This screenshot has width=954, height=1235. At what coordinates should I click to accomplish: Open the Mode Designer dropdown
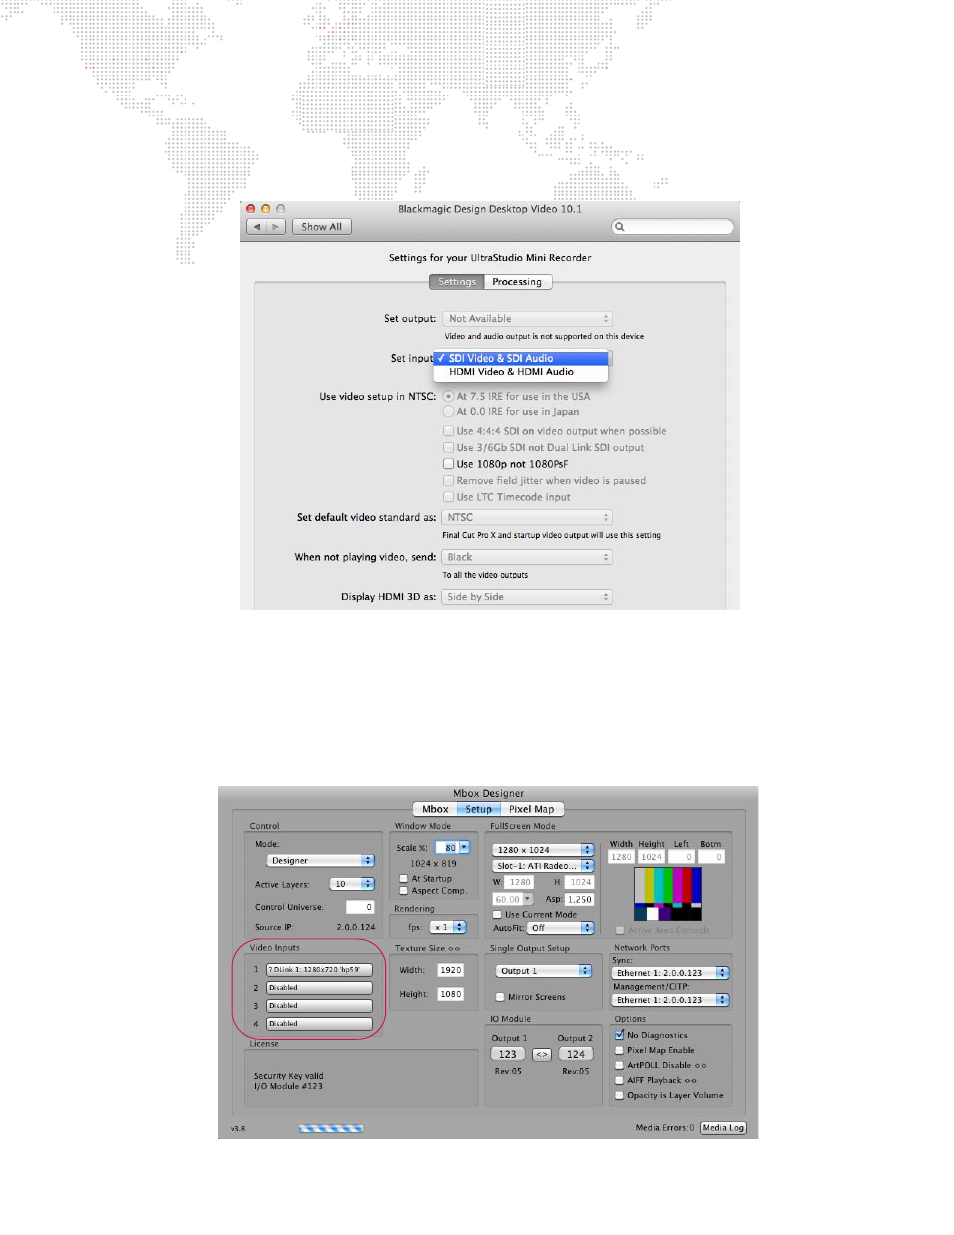pyautogui.click(x=320, y=860)
